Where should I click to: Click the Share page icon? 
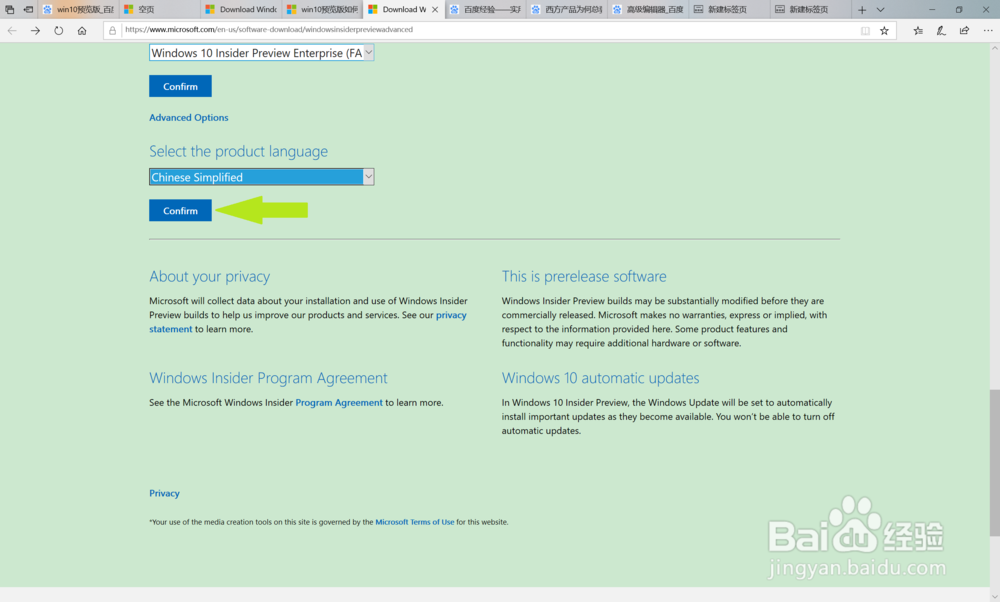click(x=964, y=31)
